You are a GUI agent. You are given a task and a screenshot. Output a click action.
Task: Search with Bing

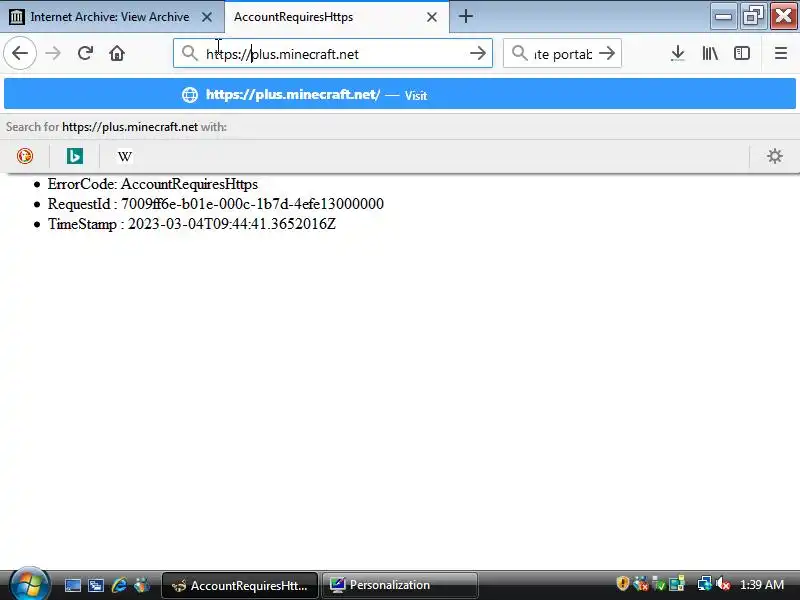point(75,156)
